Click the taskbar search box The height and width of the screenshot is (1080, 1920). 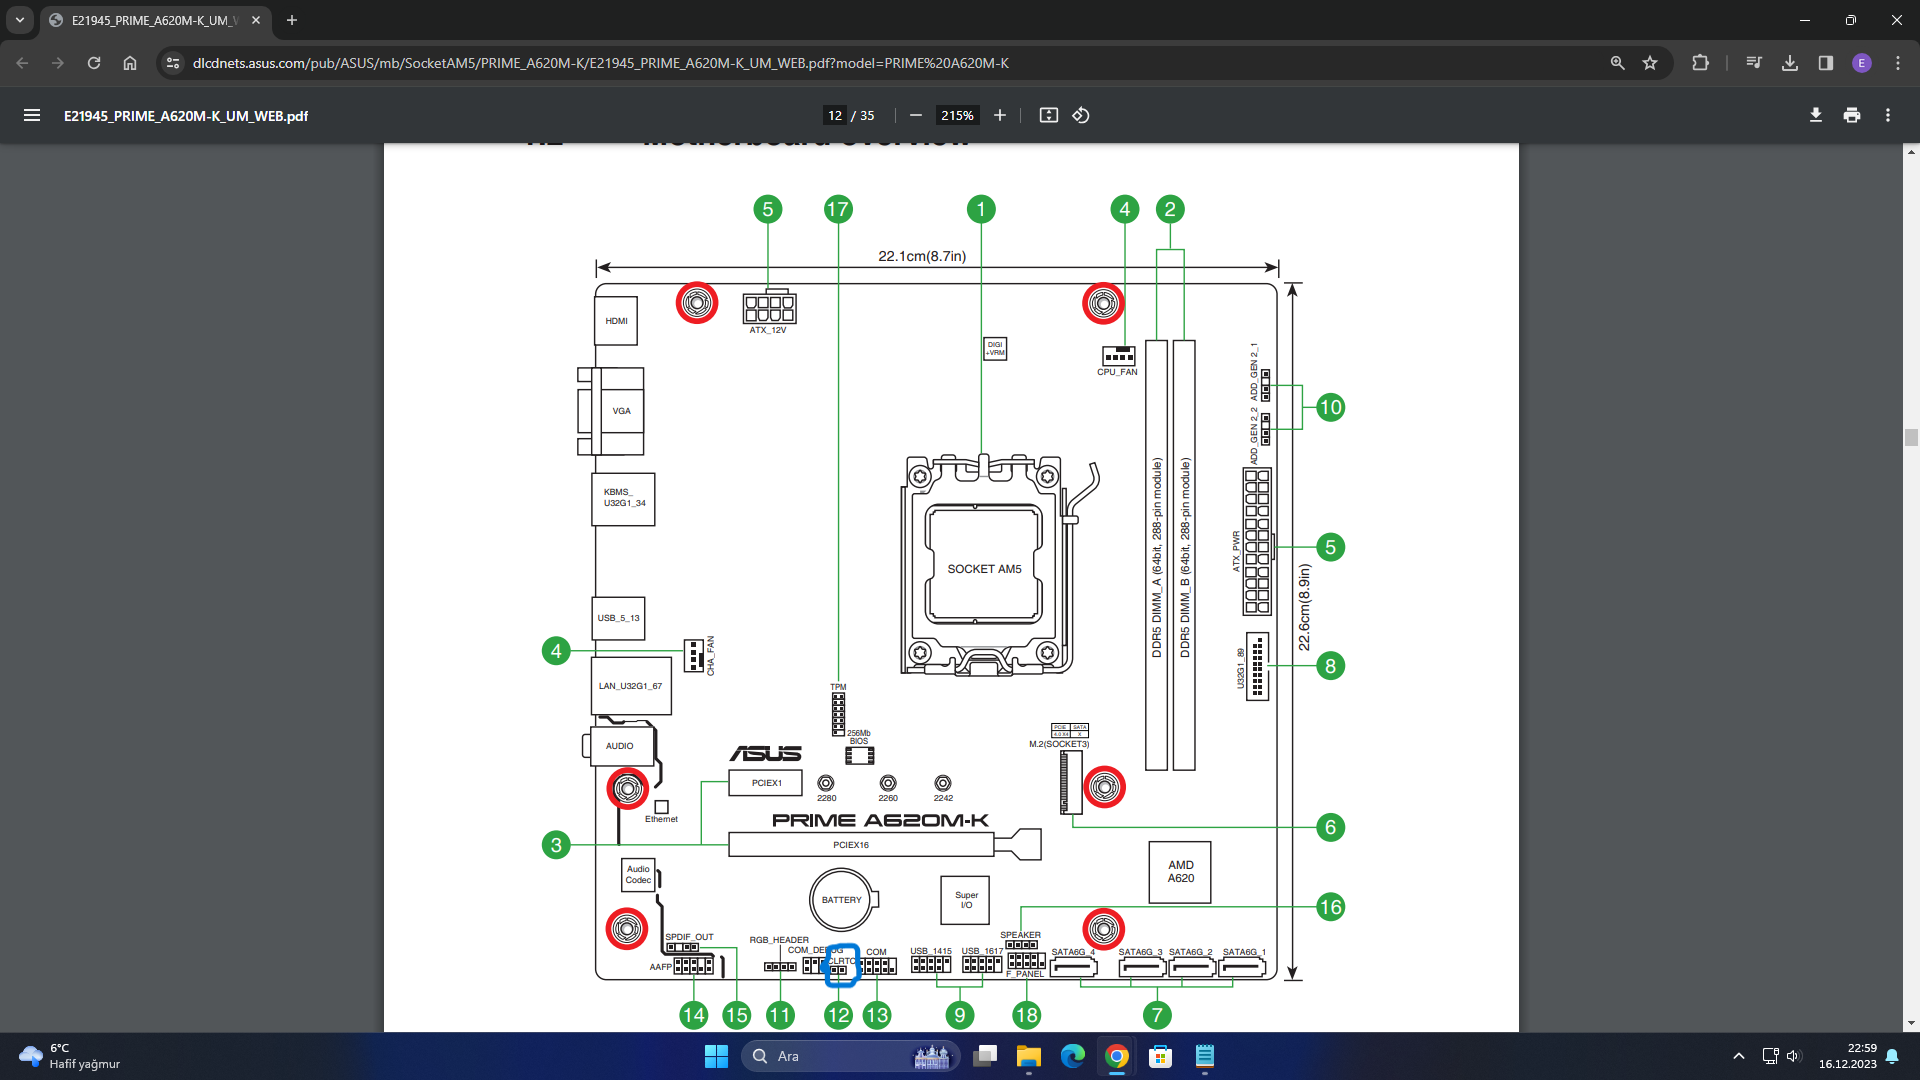click(x=850, y=1056)
